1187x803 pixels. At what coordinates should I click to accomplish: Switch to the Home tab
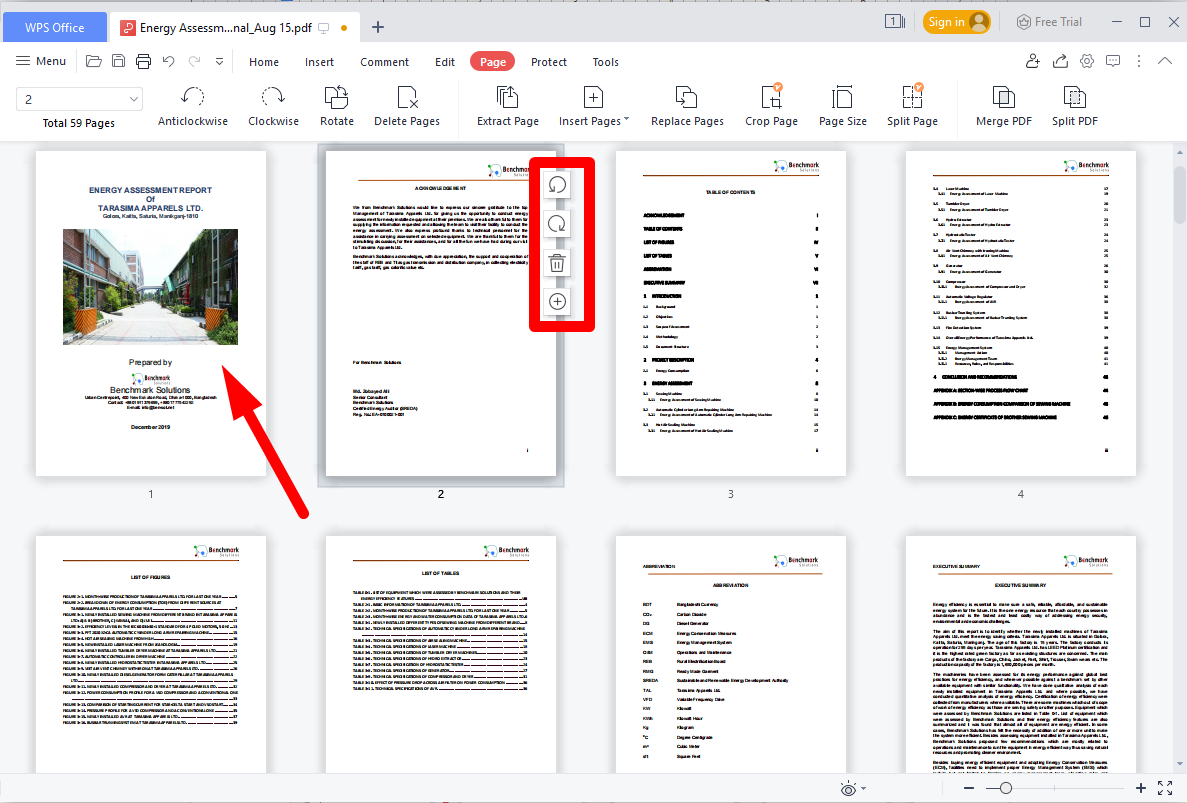tap(264, 62)
